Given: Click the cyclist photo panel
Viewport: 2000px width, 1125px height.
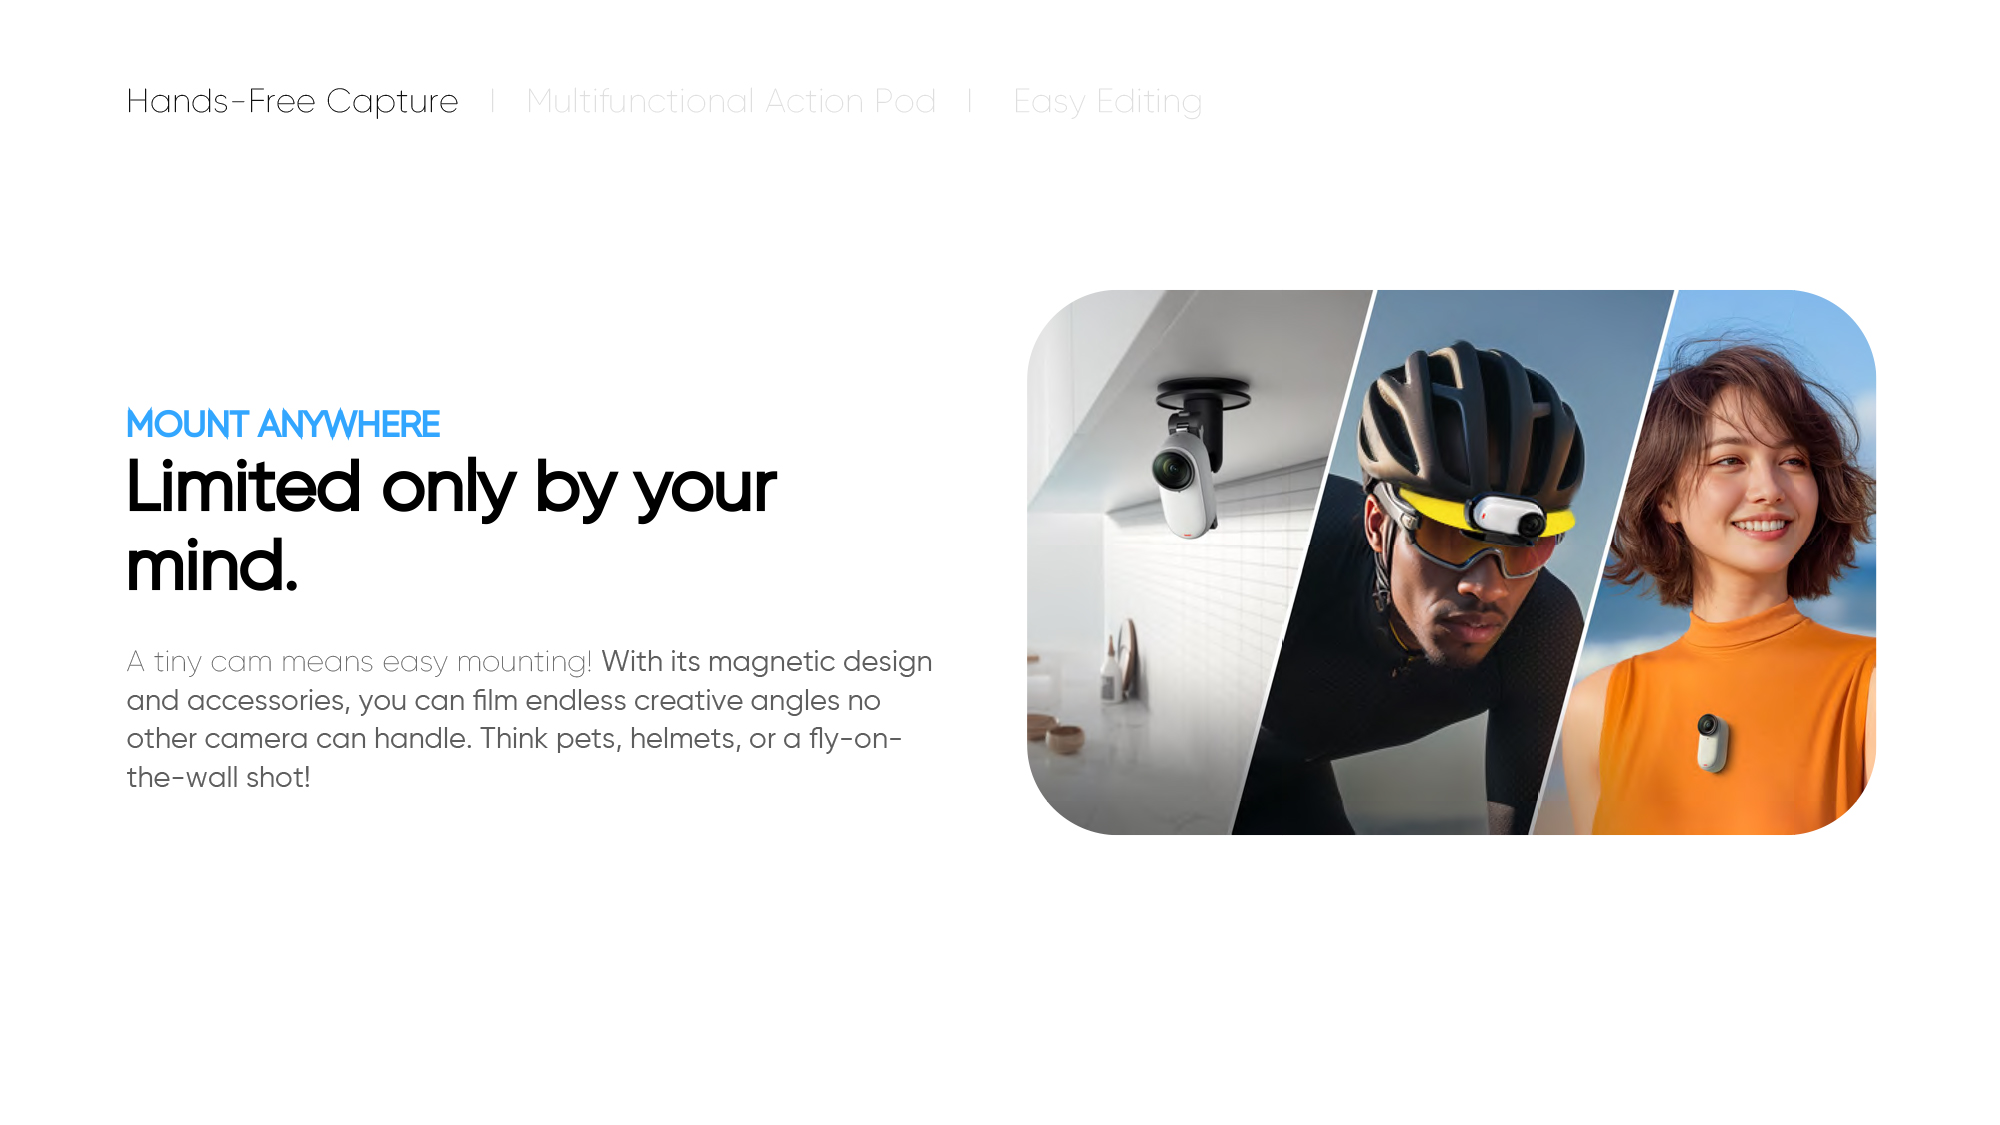Looking at the screenshot, I should [1450, 562].
